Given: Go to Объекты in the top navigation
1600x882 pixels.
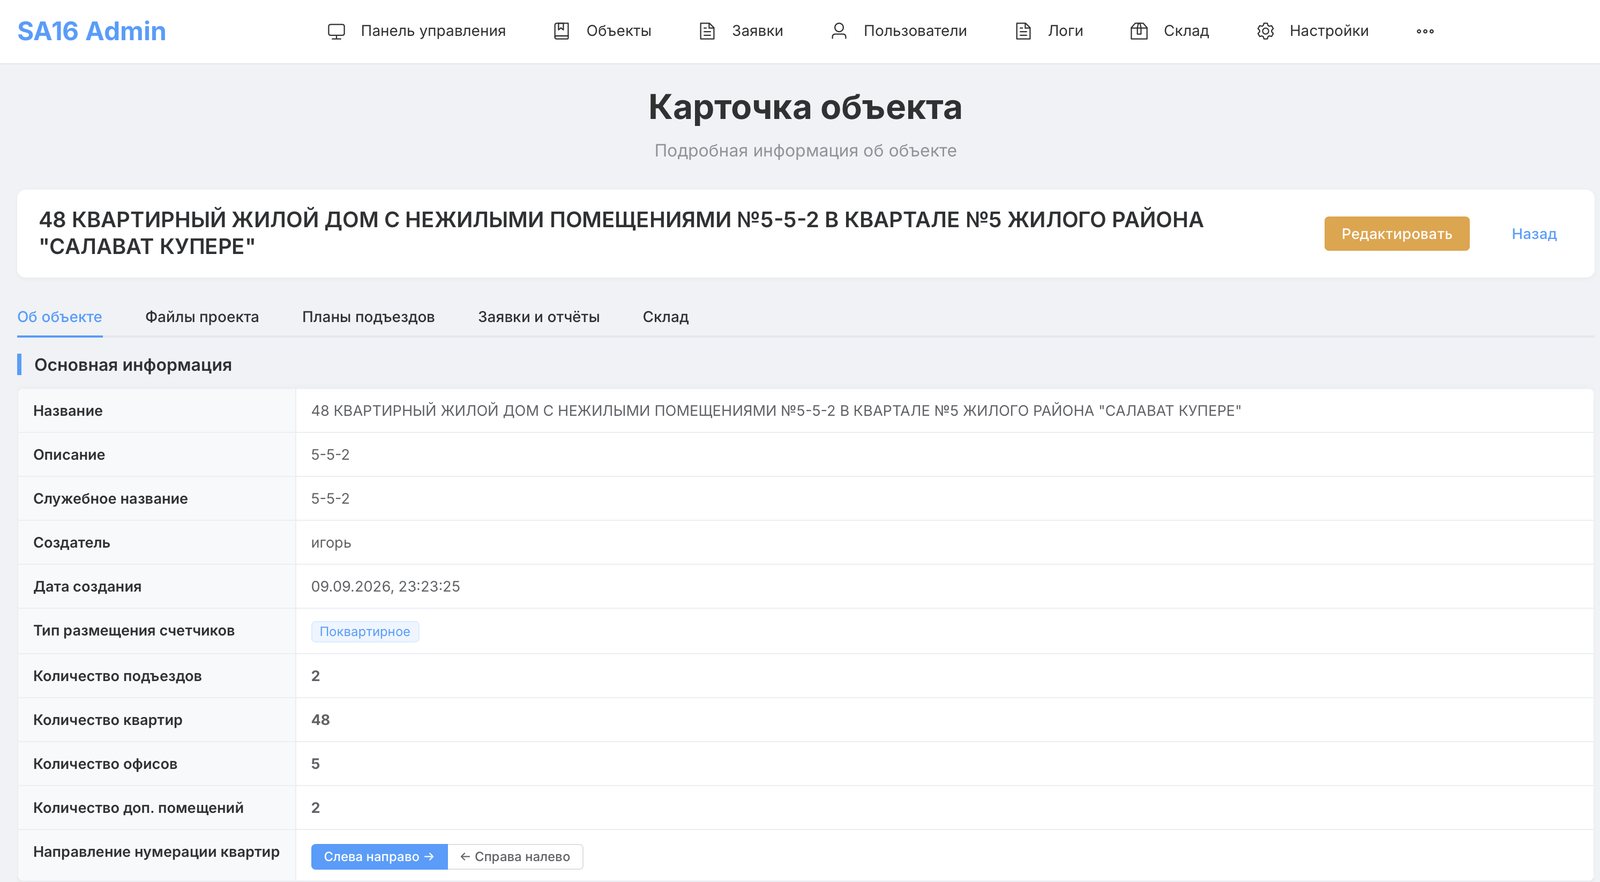Looking at the screenshot, I should click(x=619, y=31).
